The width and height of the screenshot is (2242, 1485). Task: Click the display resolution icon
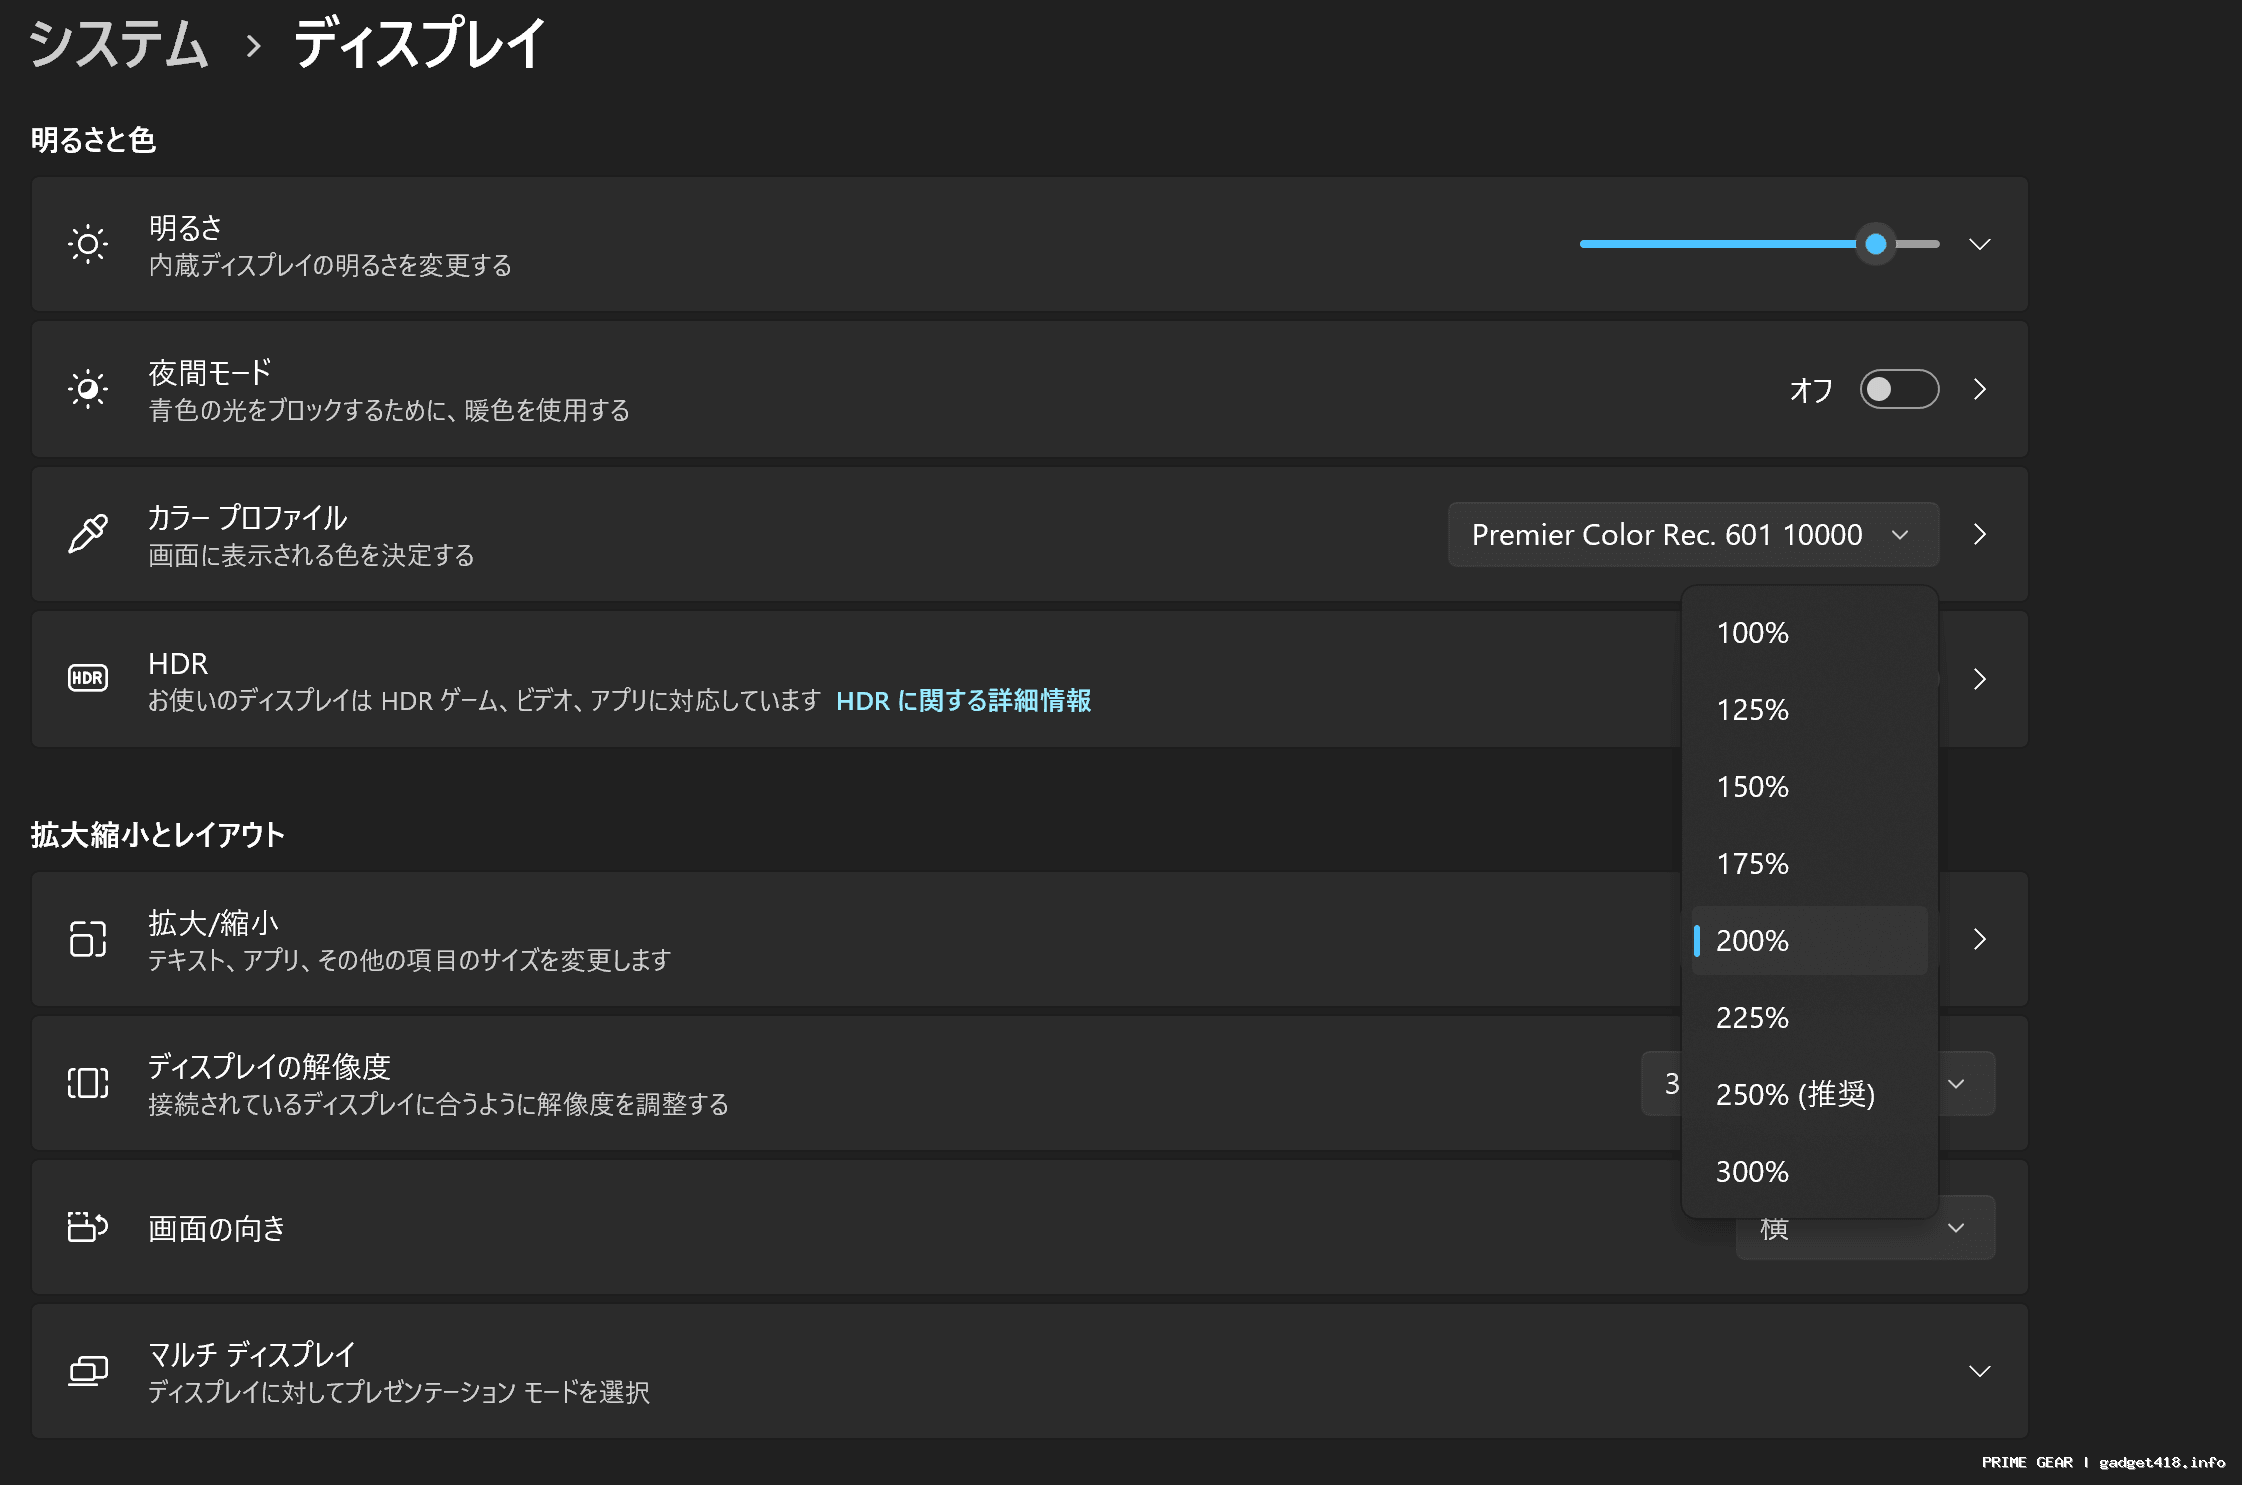[88, 1083]
